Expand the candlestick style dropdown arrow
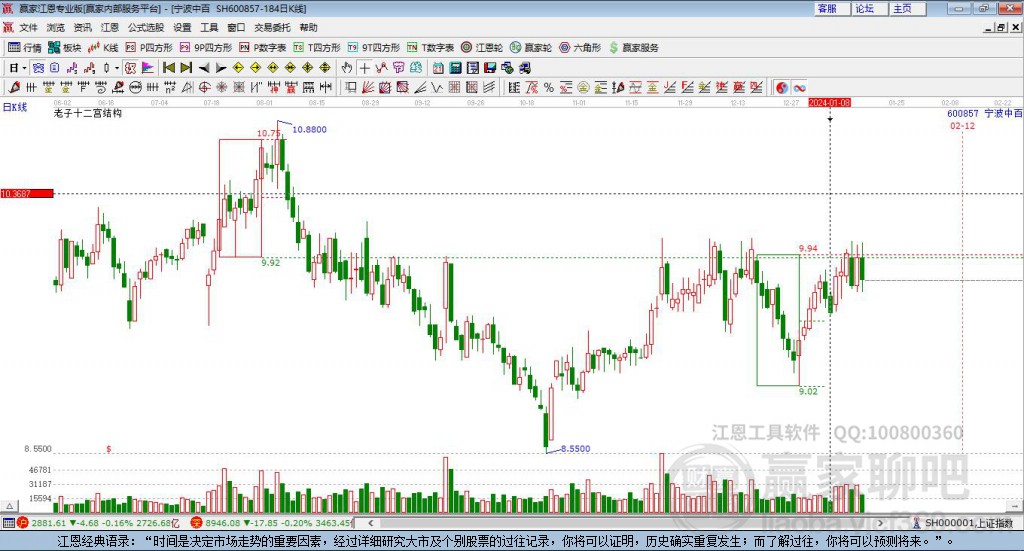Viewport: 1024px width, 551px height. click(x=117, y=68)
